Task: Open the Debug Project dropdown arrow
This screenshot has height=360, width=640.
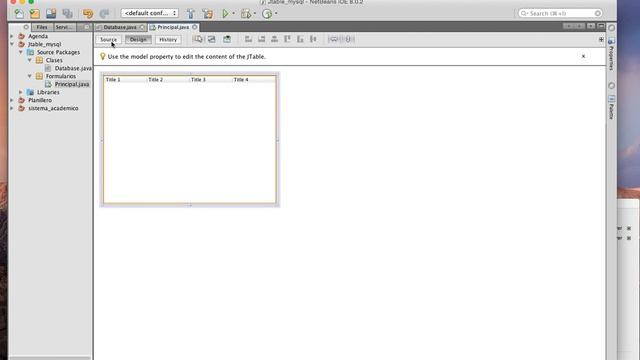Action: point(255,13)
